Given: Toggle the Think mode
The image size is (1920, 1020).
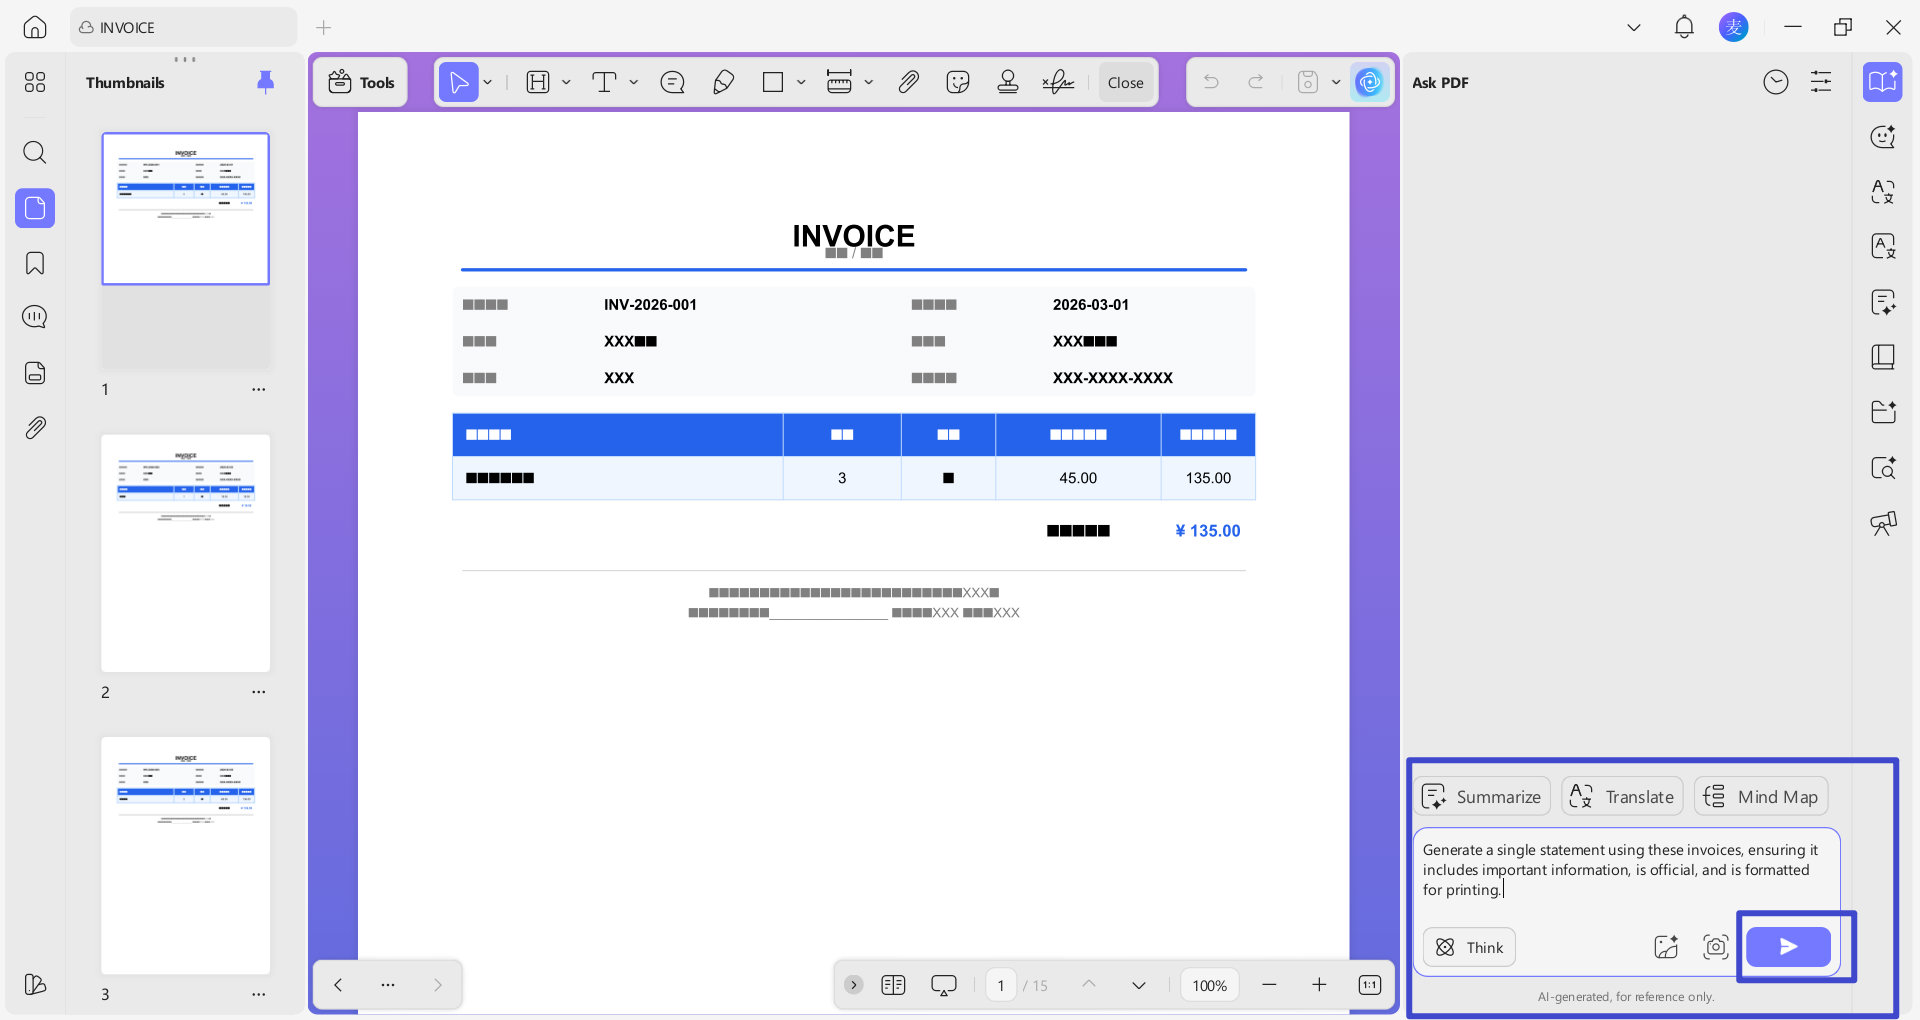Looking at the screenshot, I should [x=1469, y=947].
